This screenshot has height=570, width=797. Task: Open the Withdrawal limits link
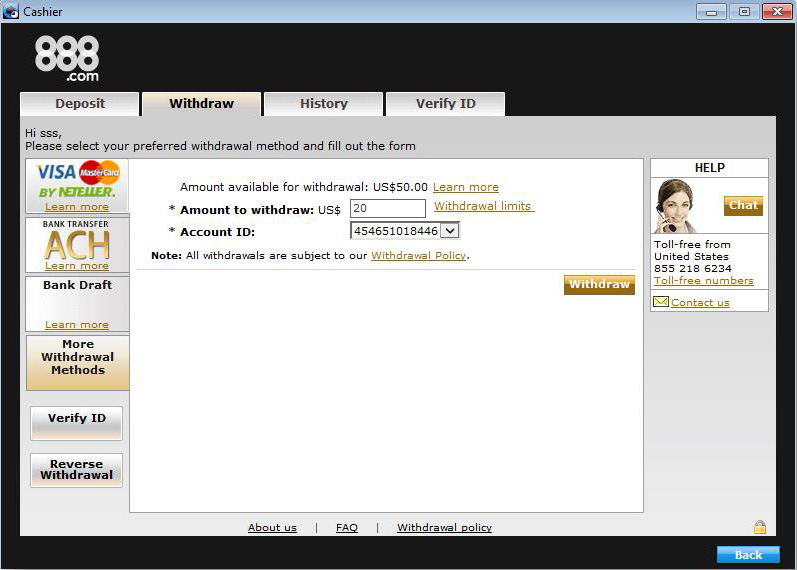tap(483, 206)
